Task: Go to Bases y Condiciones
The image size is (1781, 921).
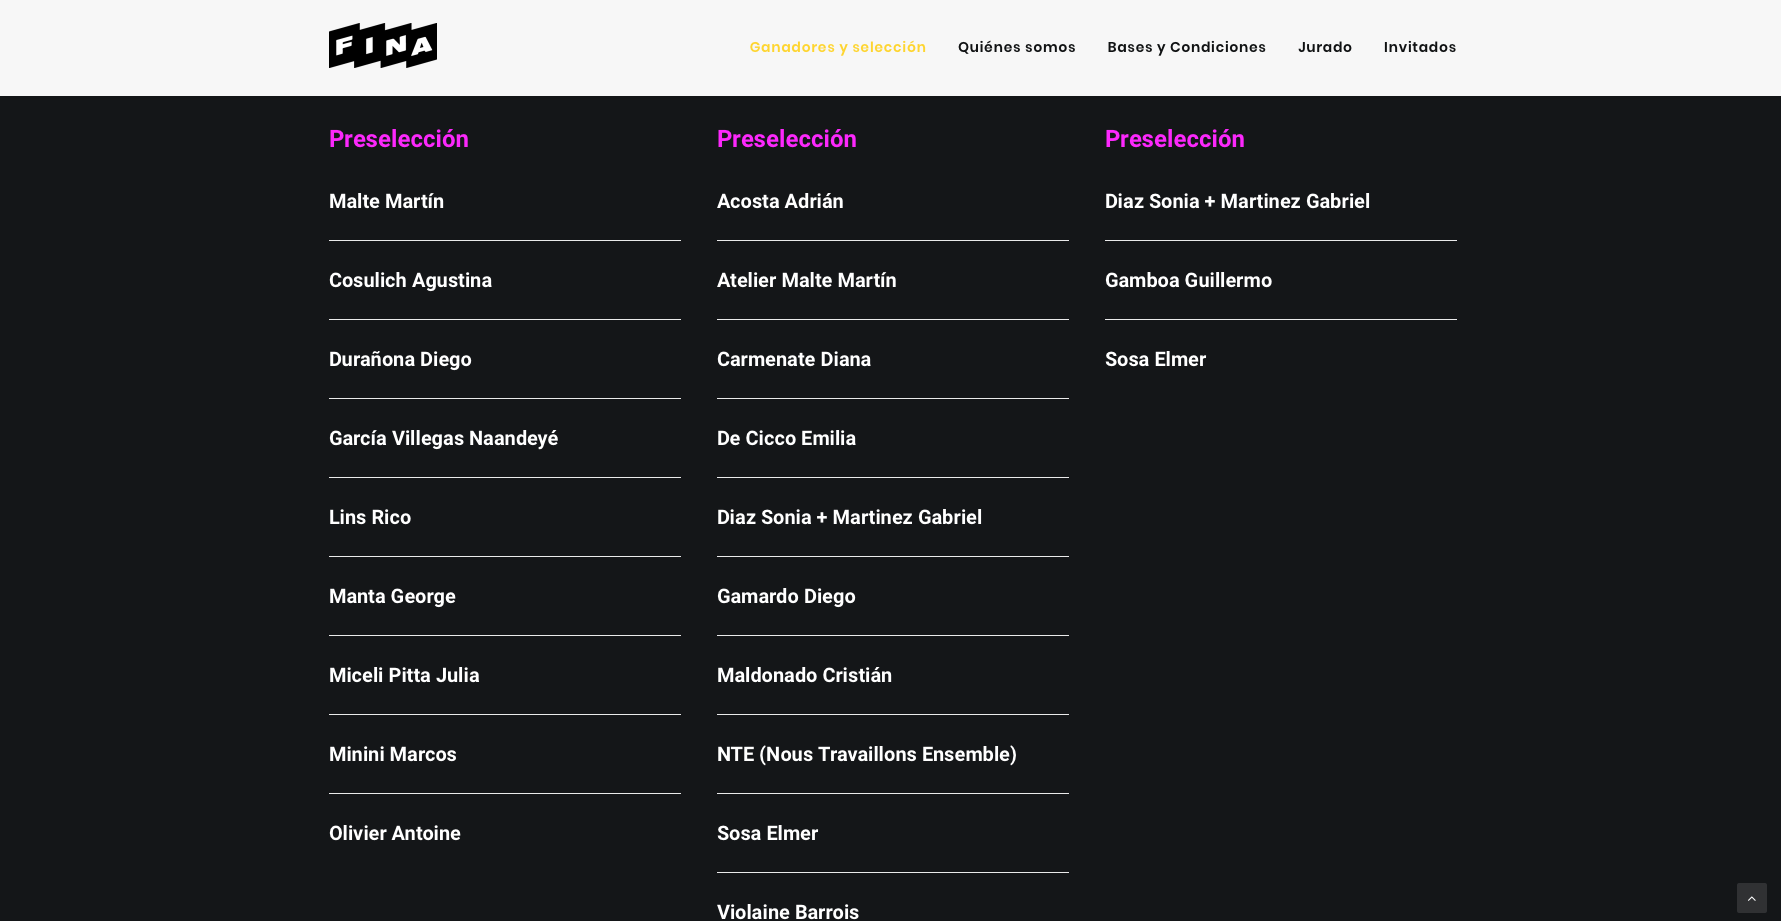Action: coord(1186,47)
